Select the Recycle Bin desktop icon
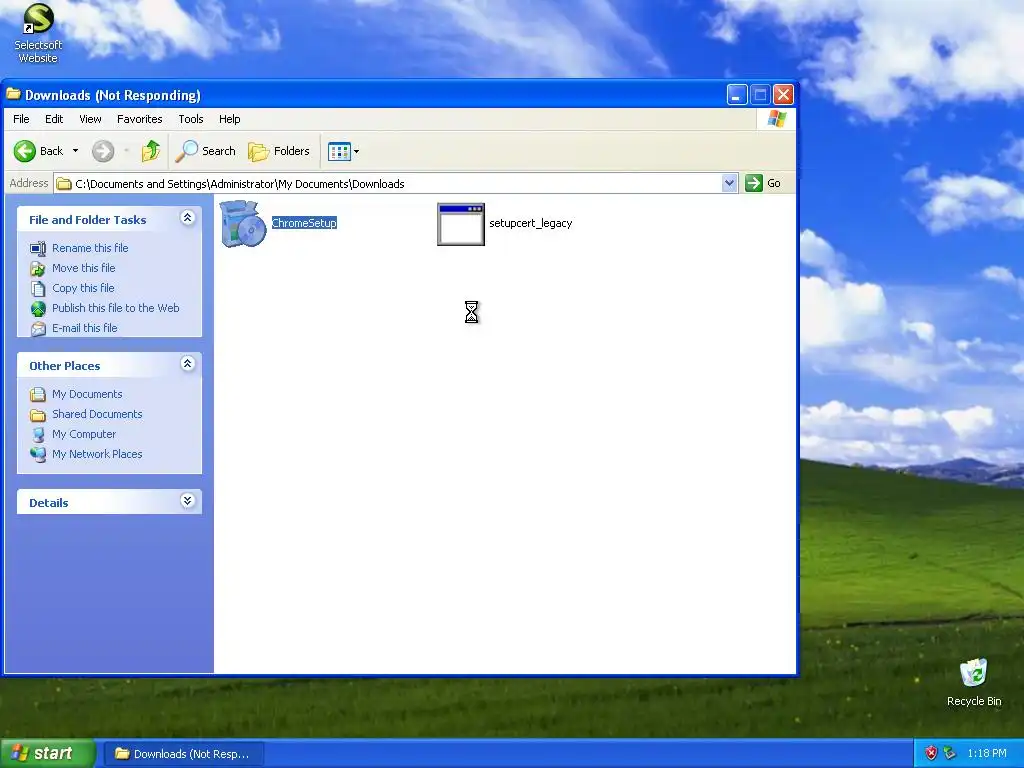 [974, 682]
